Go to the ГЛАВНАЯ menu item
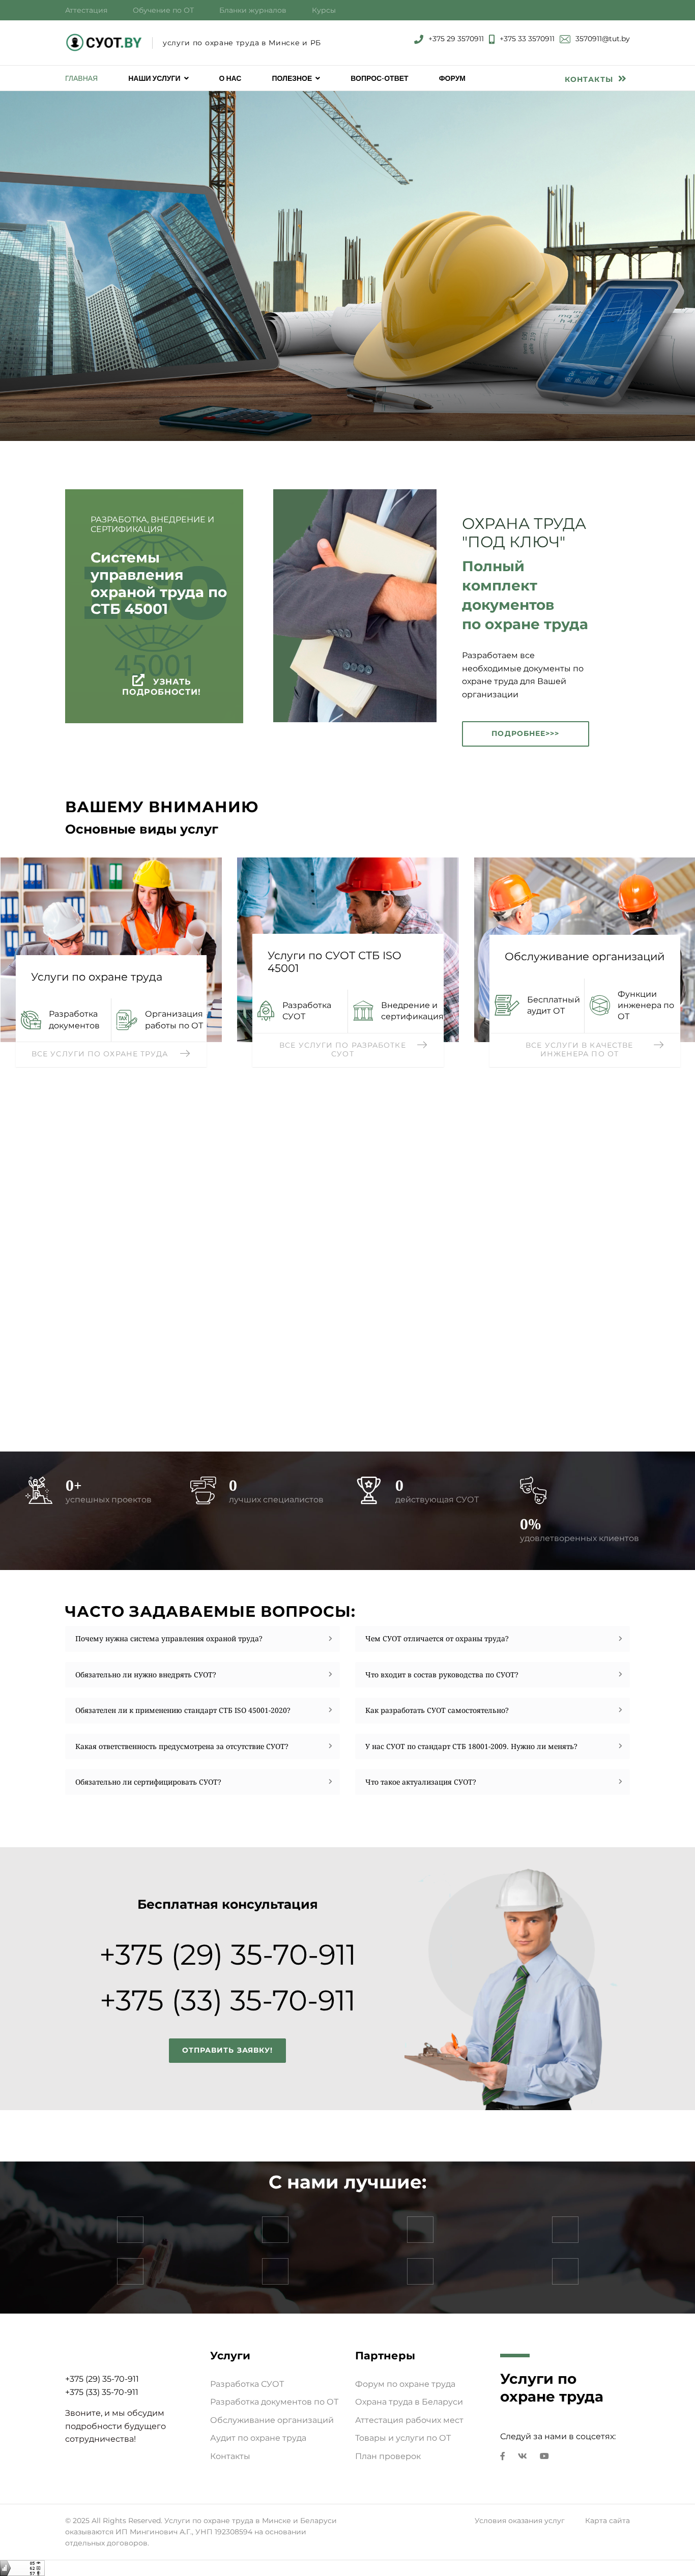 click(x=81, y=78)
